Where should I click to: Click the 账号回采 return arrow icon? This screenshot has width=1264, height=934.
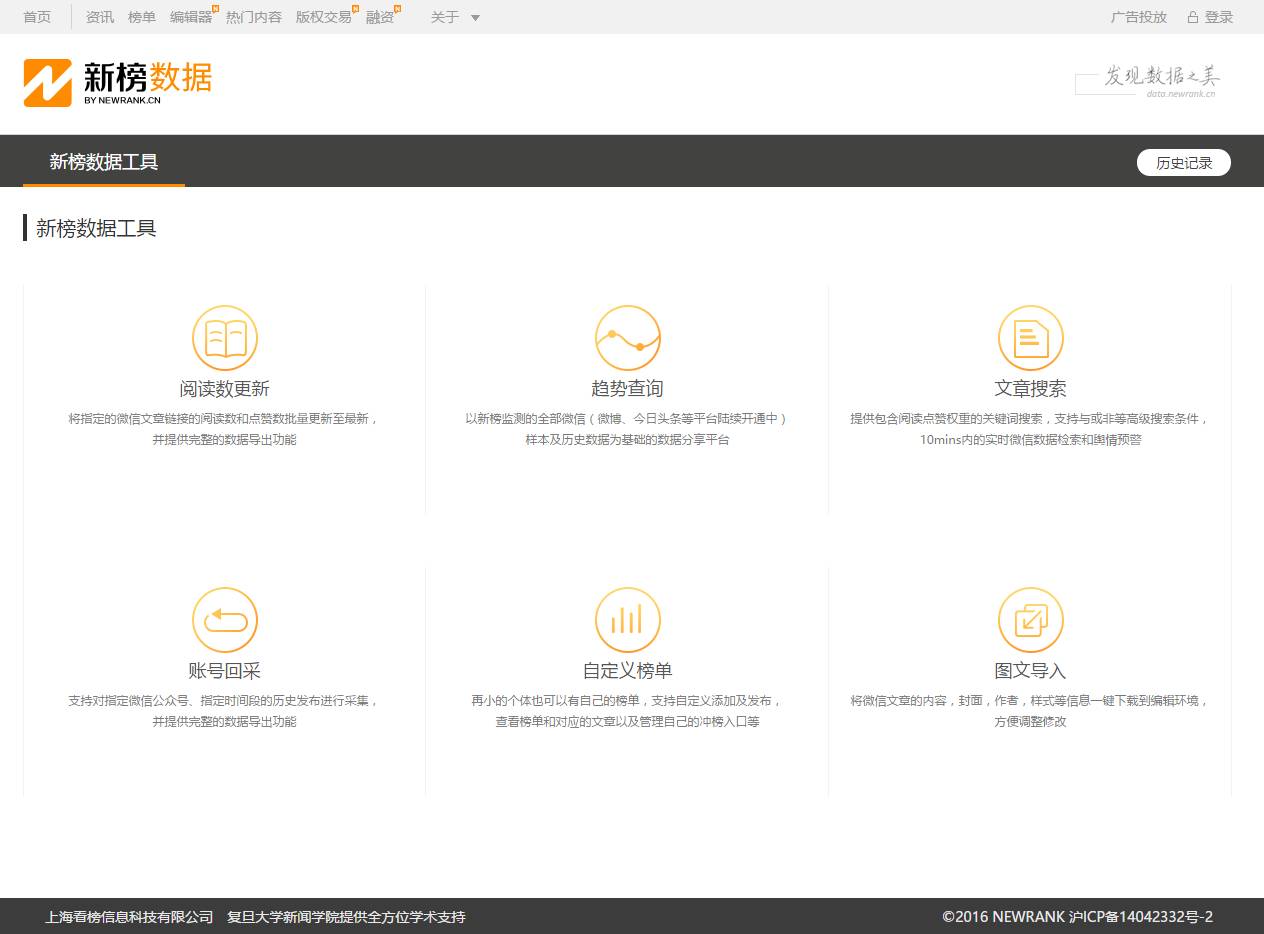pyautogui.click(x=225, y=620)
